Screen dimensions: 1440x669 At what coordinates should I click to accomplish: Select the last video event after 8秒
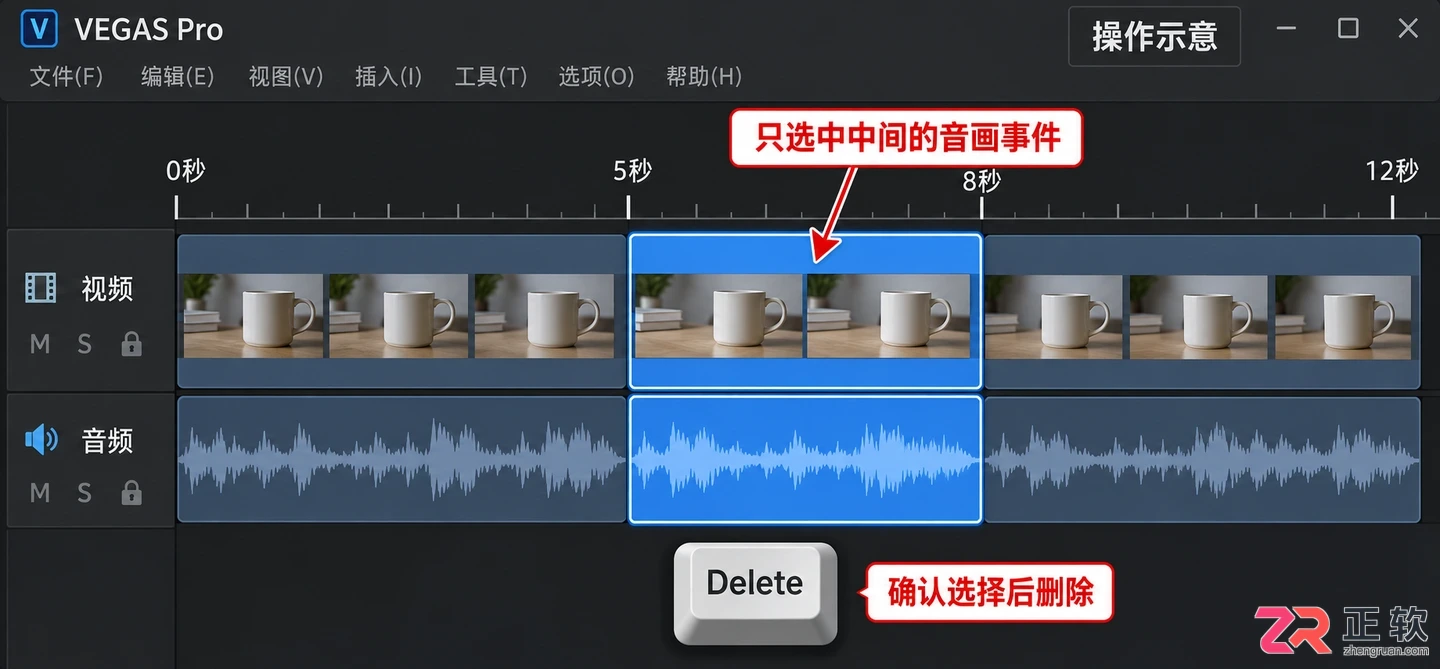pyautogui.click(x=1202, y=311)
